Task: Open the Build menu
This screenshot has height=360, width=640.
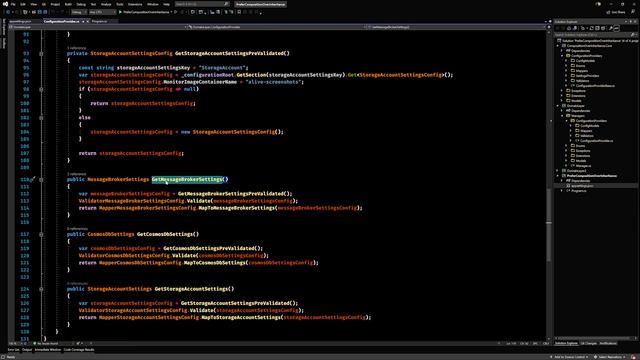Action: (x=68, y=4)
